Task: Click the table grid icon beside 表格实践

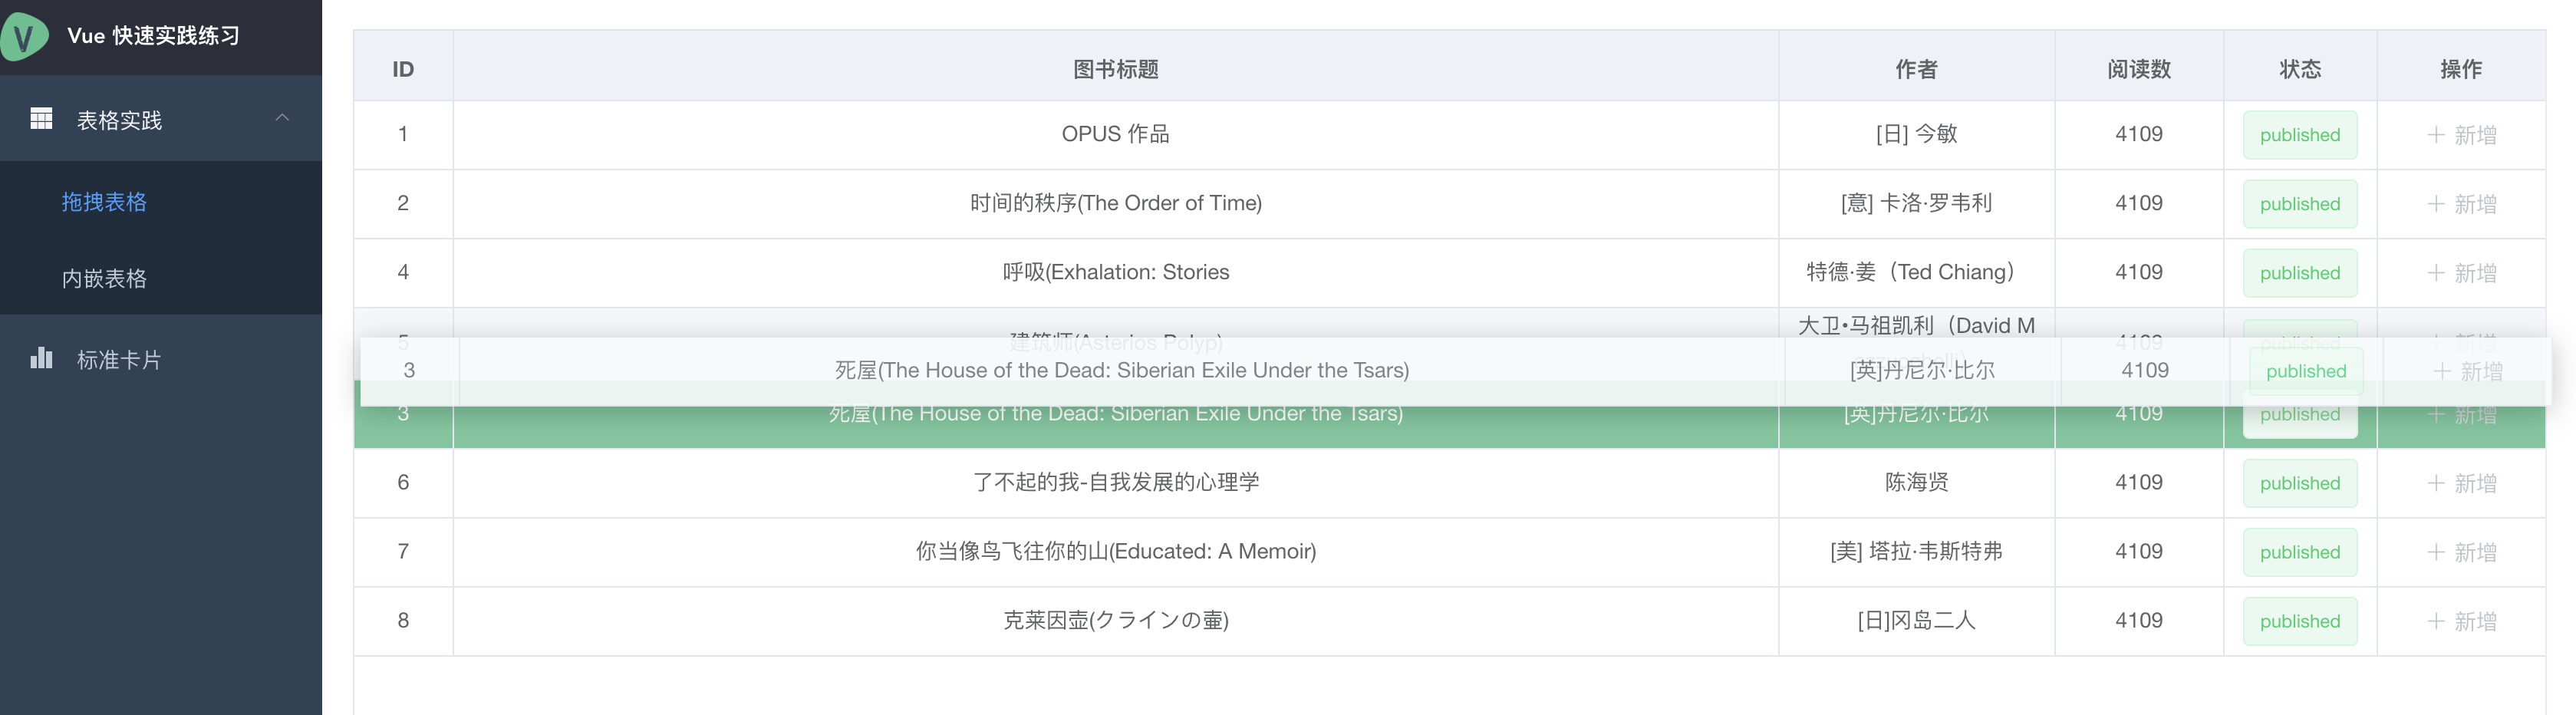Action: (41, 119)
